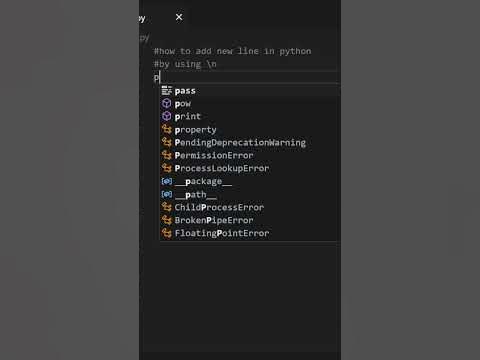The image size is (480, 360).
Task: Place the cursor on the '#by using \n' comment line
Action: [185, 64]
